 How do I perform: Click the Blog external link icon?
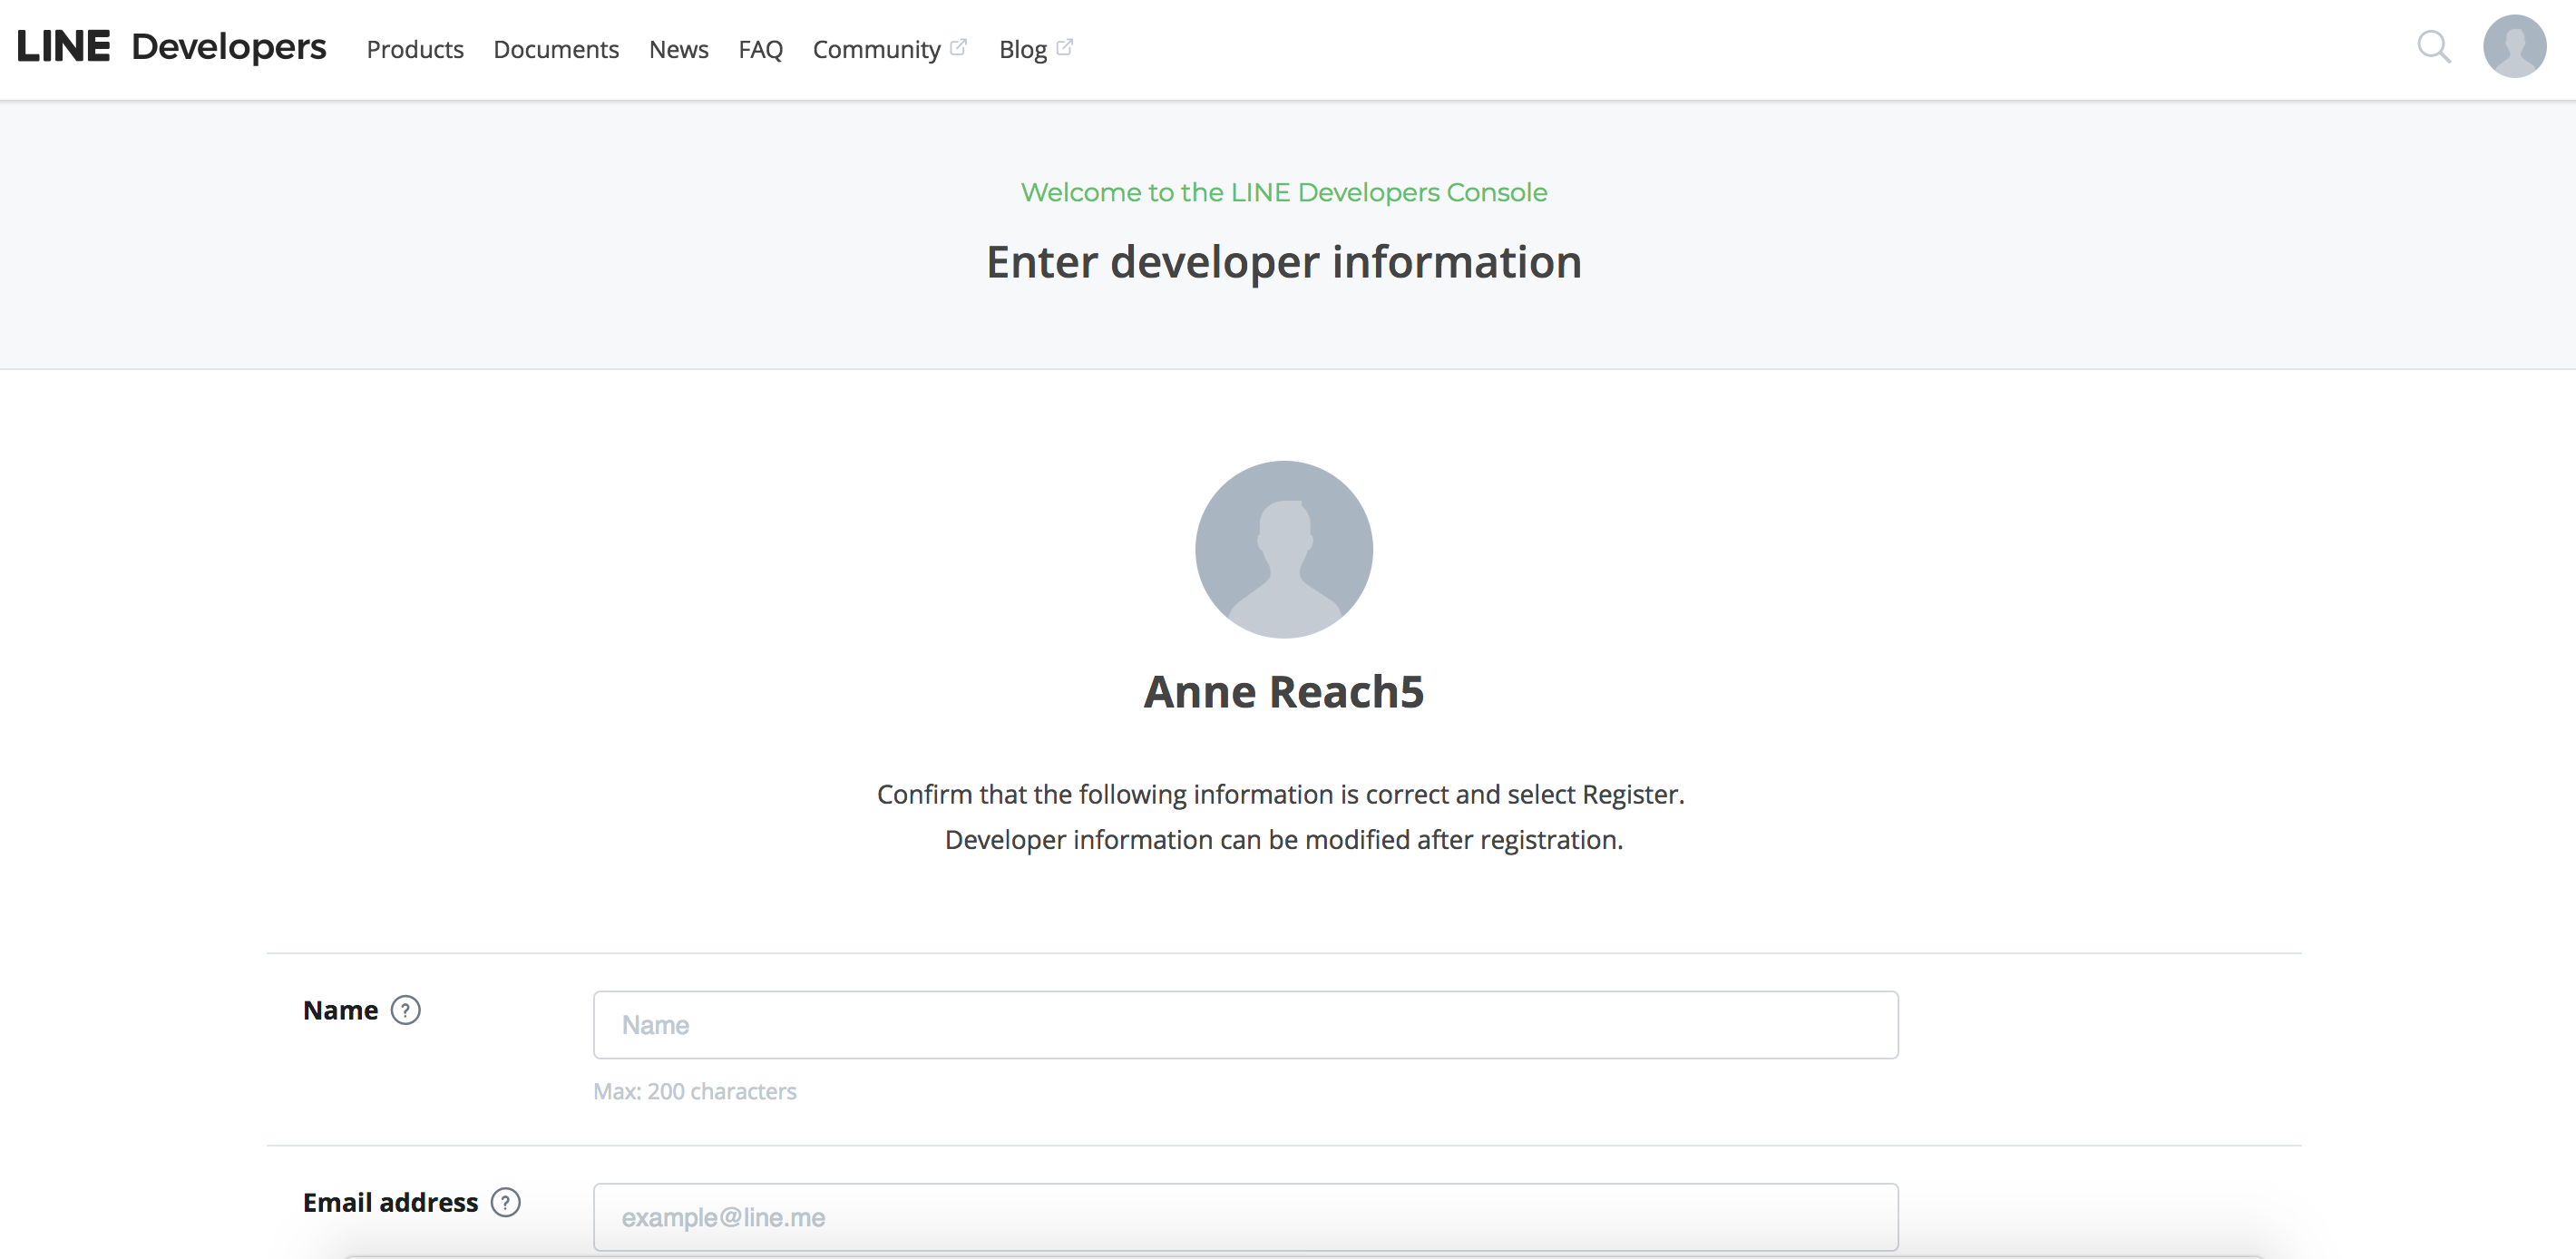pyautogui.click(x=1064, y=47)
